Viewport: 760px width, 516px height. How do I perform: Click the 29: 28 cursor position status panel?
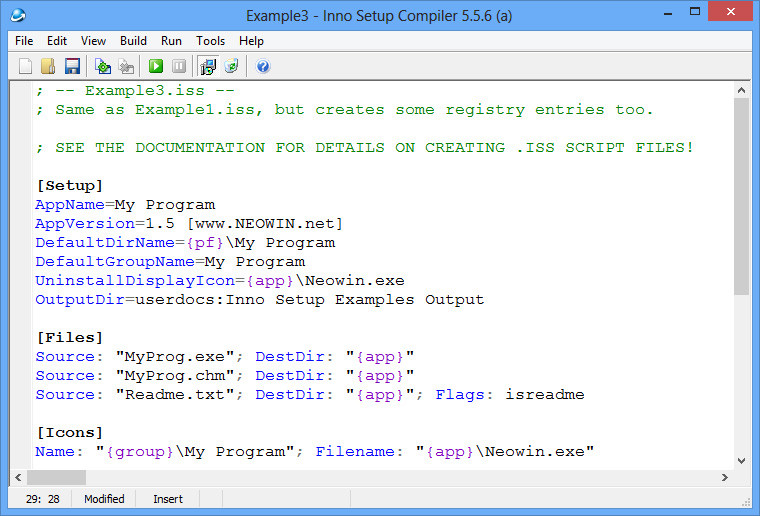[41, 499]
